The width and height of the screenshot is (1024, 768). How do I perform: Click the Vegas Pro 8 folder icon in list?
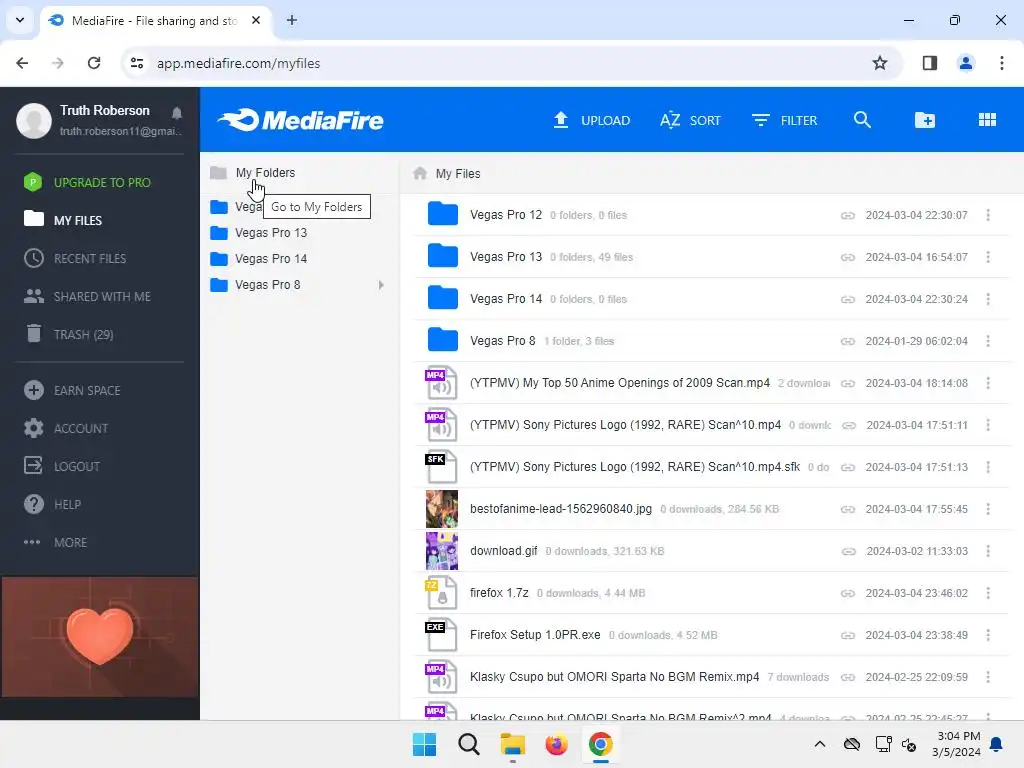pyautogui.click(x=442, y=340)
